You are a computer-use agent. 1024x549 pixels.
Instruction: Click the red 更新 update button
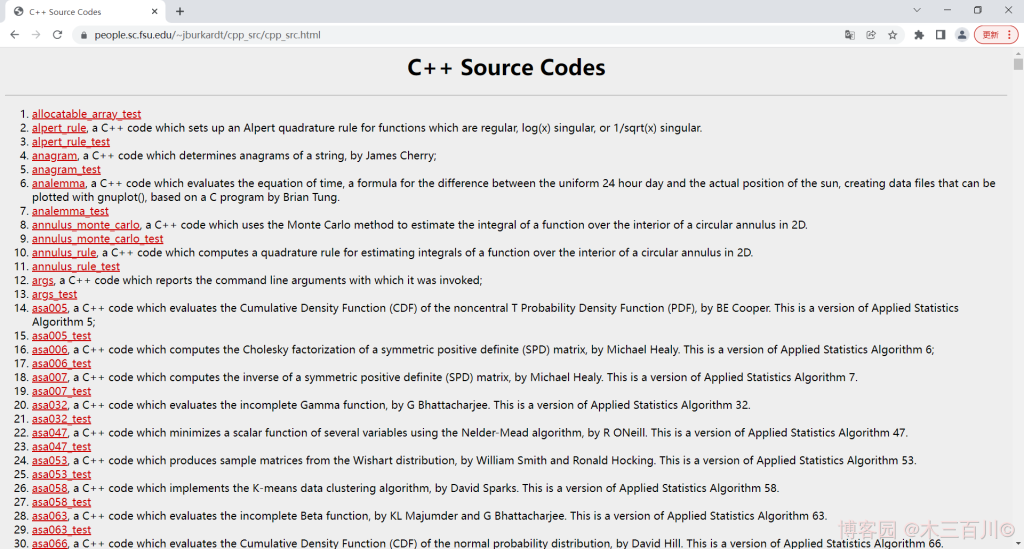point(995,35)
